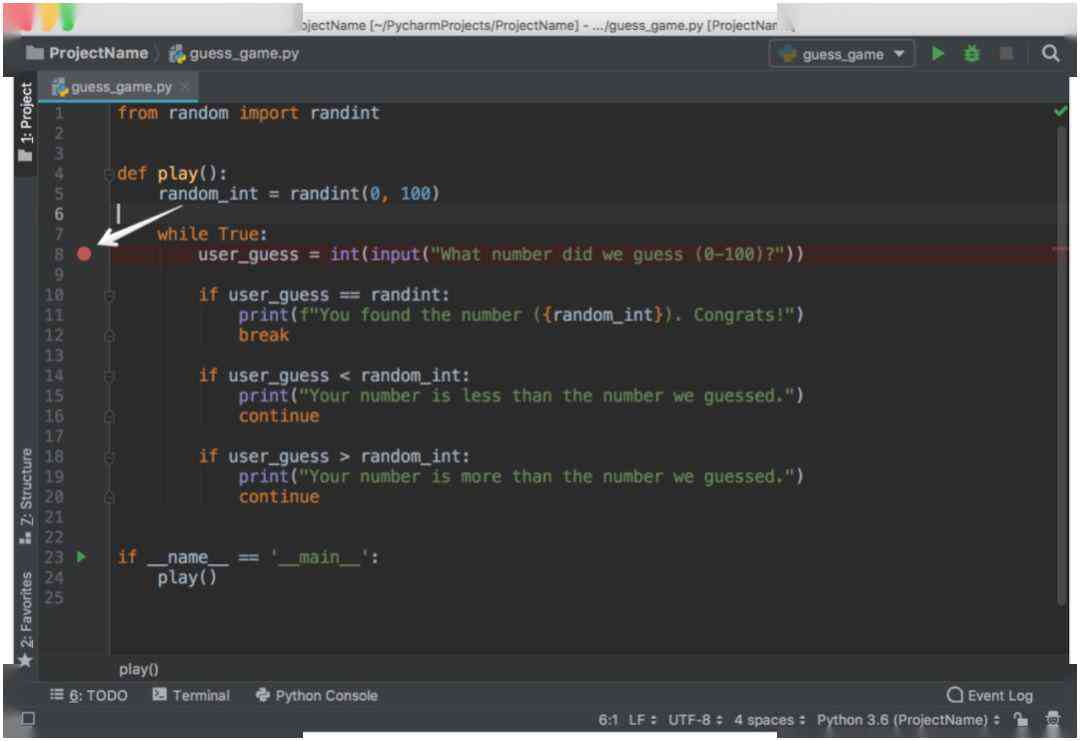Screen dimensions: 1080x741
Task: Open the Terminal tool window
Action: click(x=191, y=695)
